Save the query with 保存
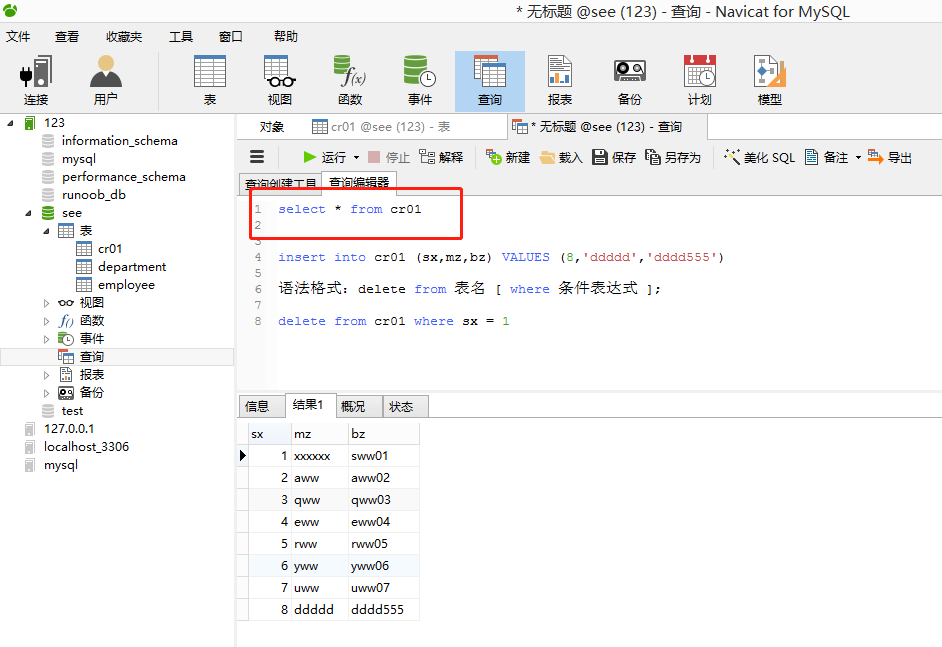Image resolution: width=942 pixels, height=647 pixels. [614, 157]
